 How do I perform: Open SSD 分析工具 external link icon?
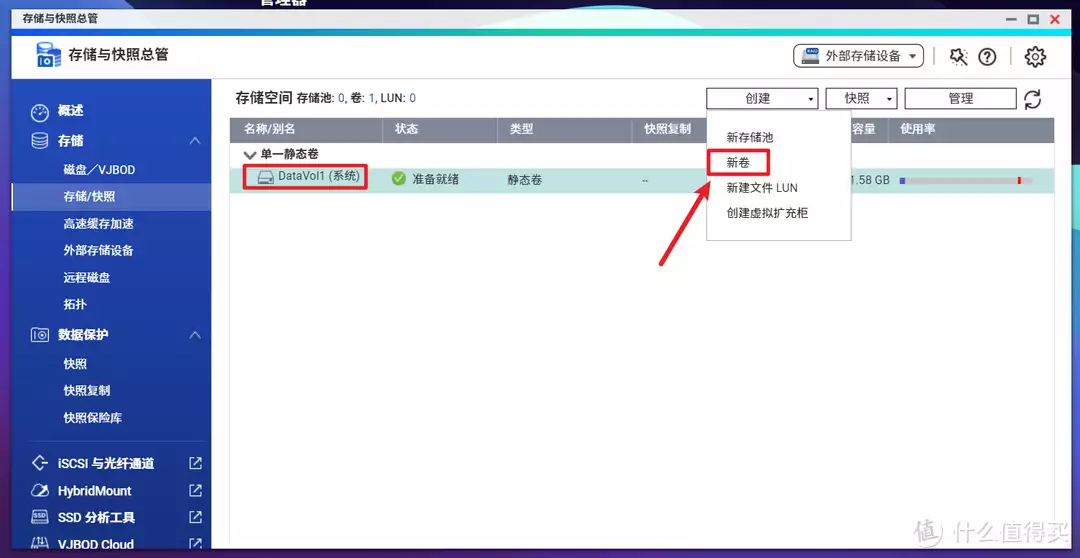(196, 517)
